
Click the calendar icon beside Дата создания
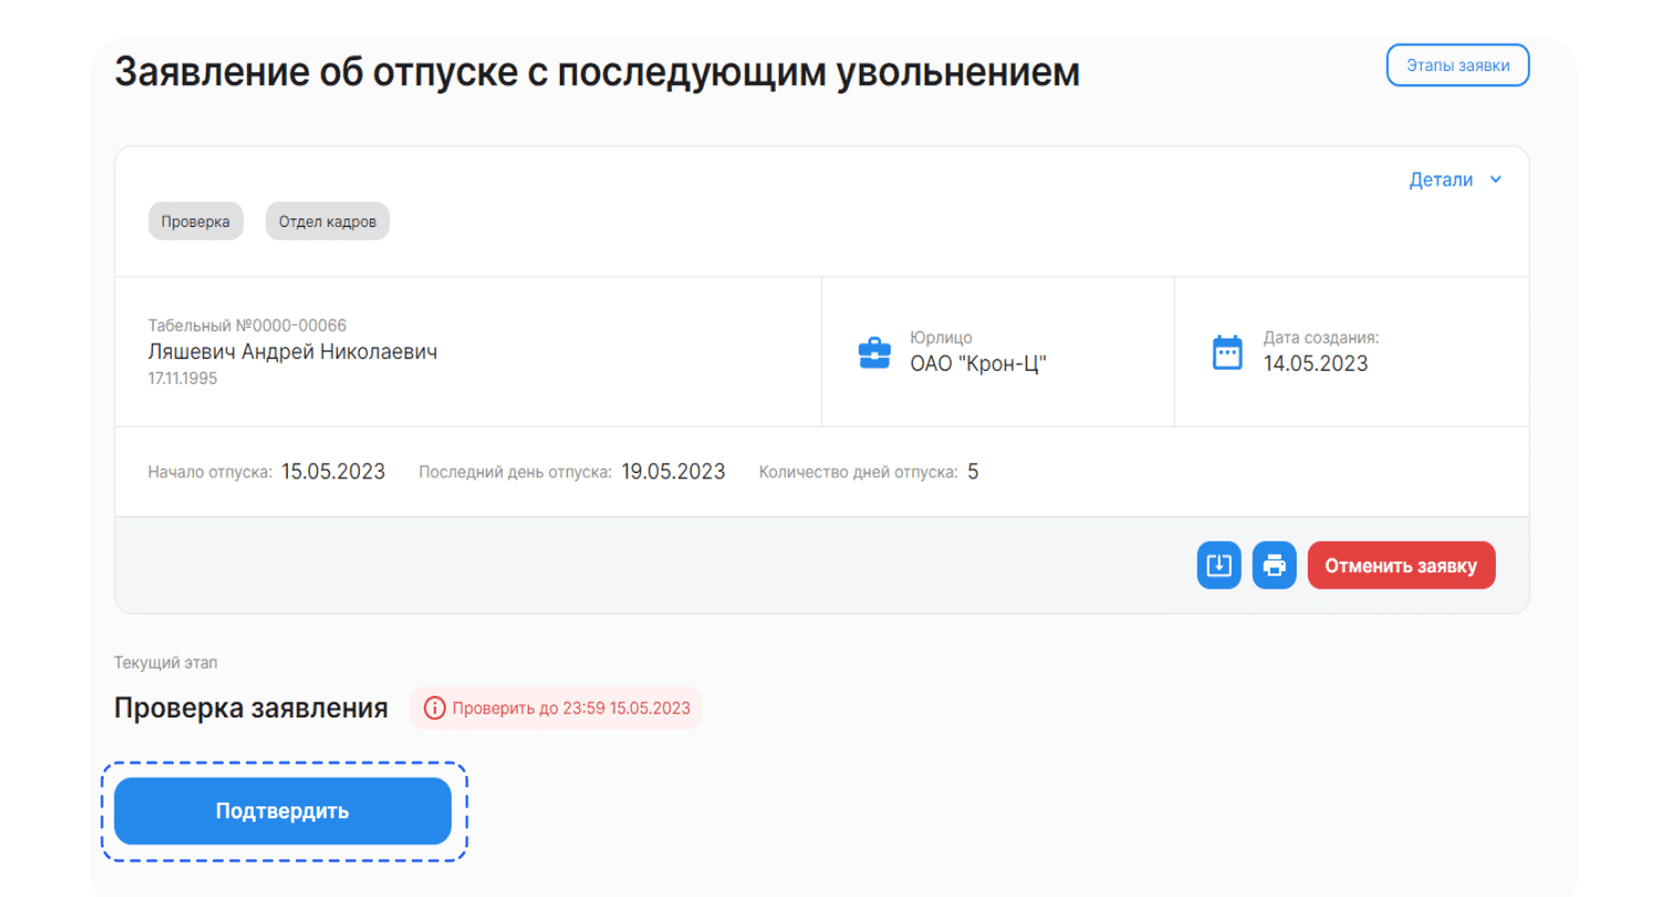1227,353
